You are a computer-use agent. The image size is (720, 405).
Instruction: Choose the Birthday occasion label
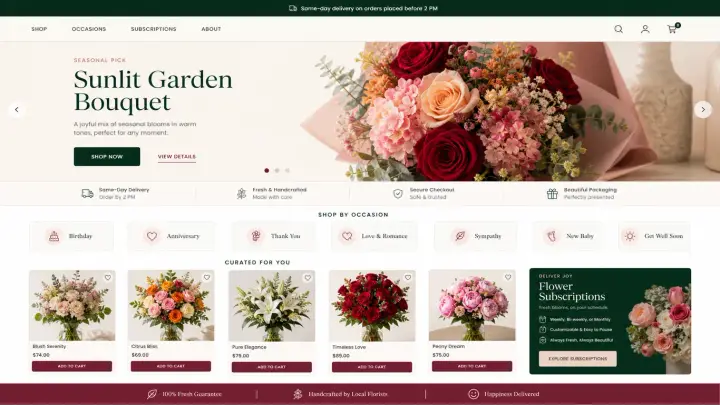pos(80,236)
